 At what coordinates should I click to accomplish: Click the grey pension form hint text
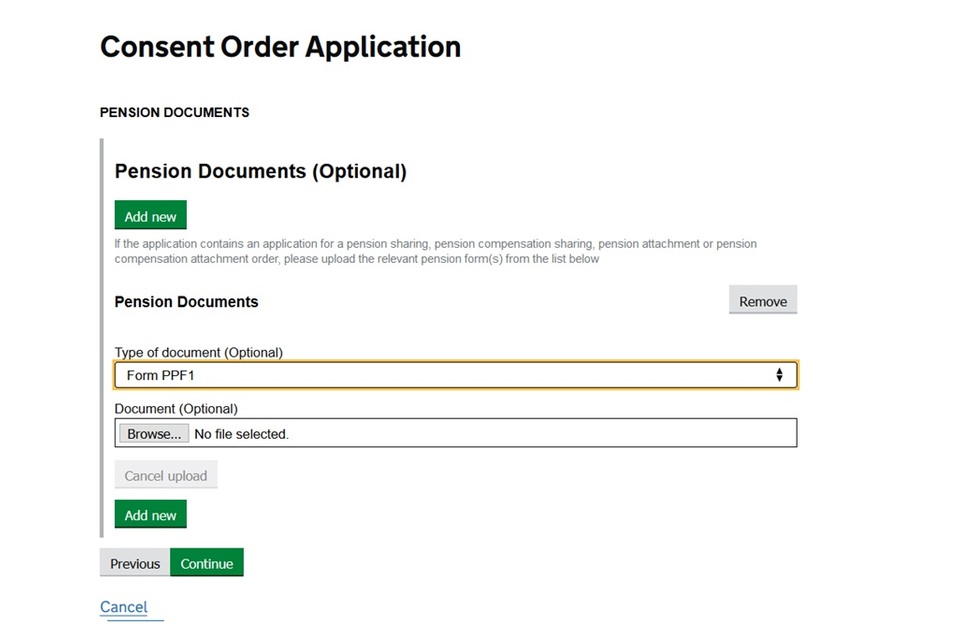435,251
